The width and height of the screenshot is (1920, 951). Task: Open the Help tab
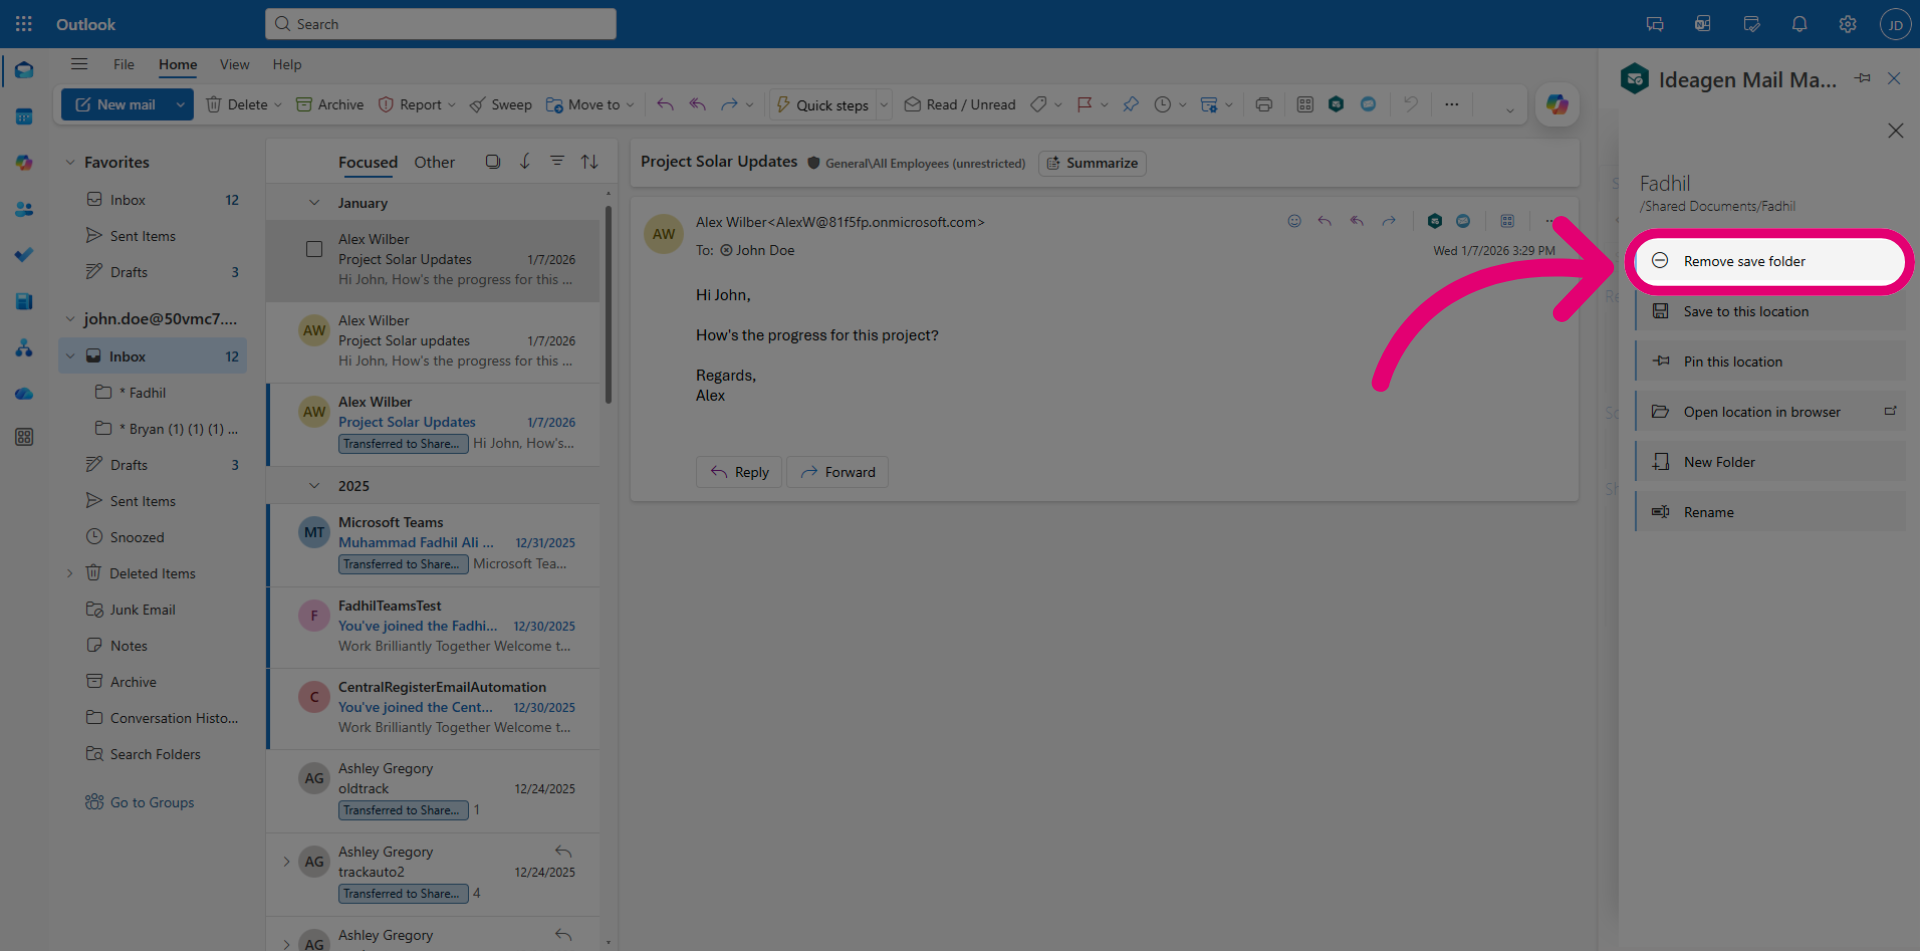[x=287, y=64]
